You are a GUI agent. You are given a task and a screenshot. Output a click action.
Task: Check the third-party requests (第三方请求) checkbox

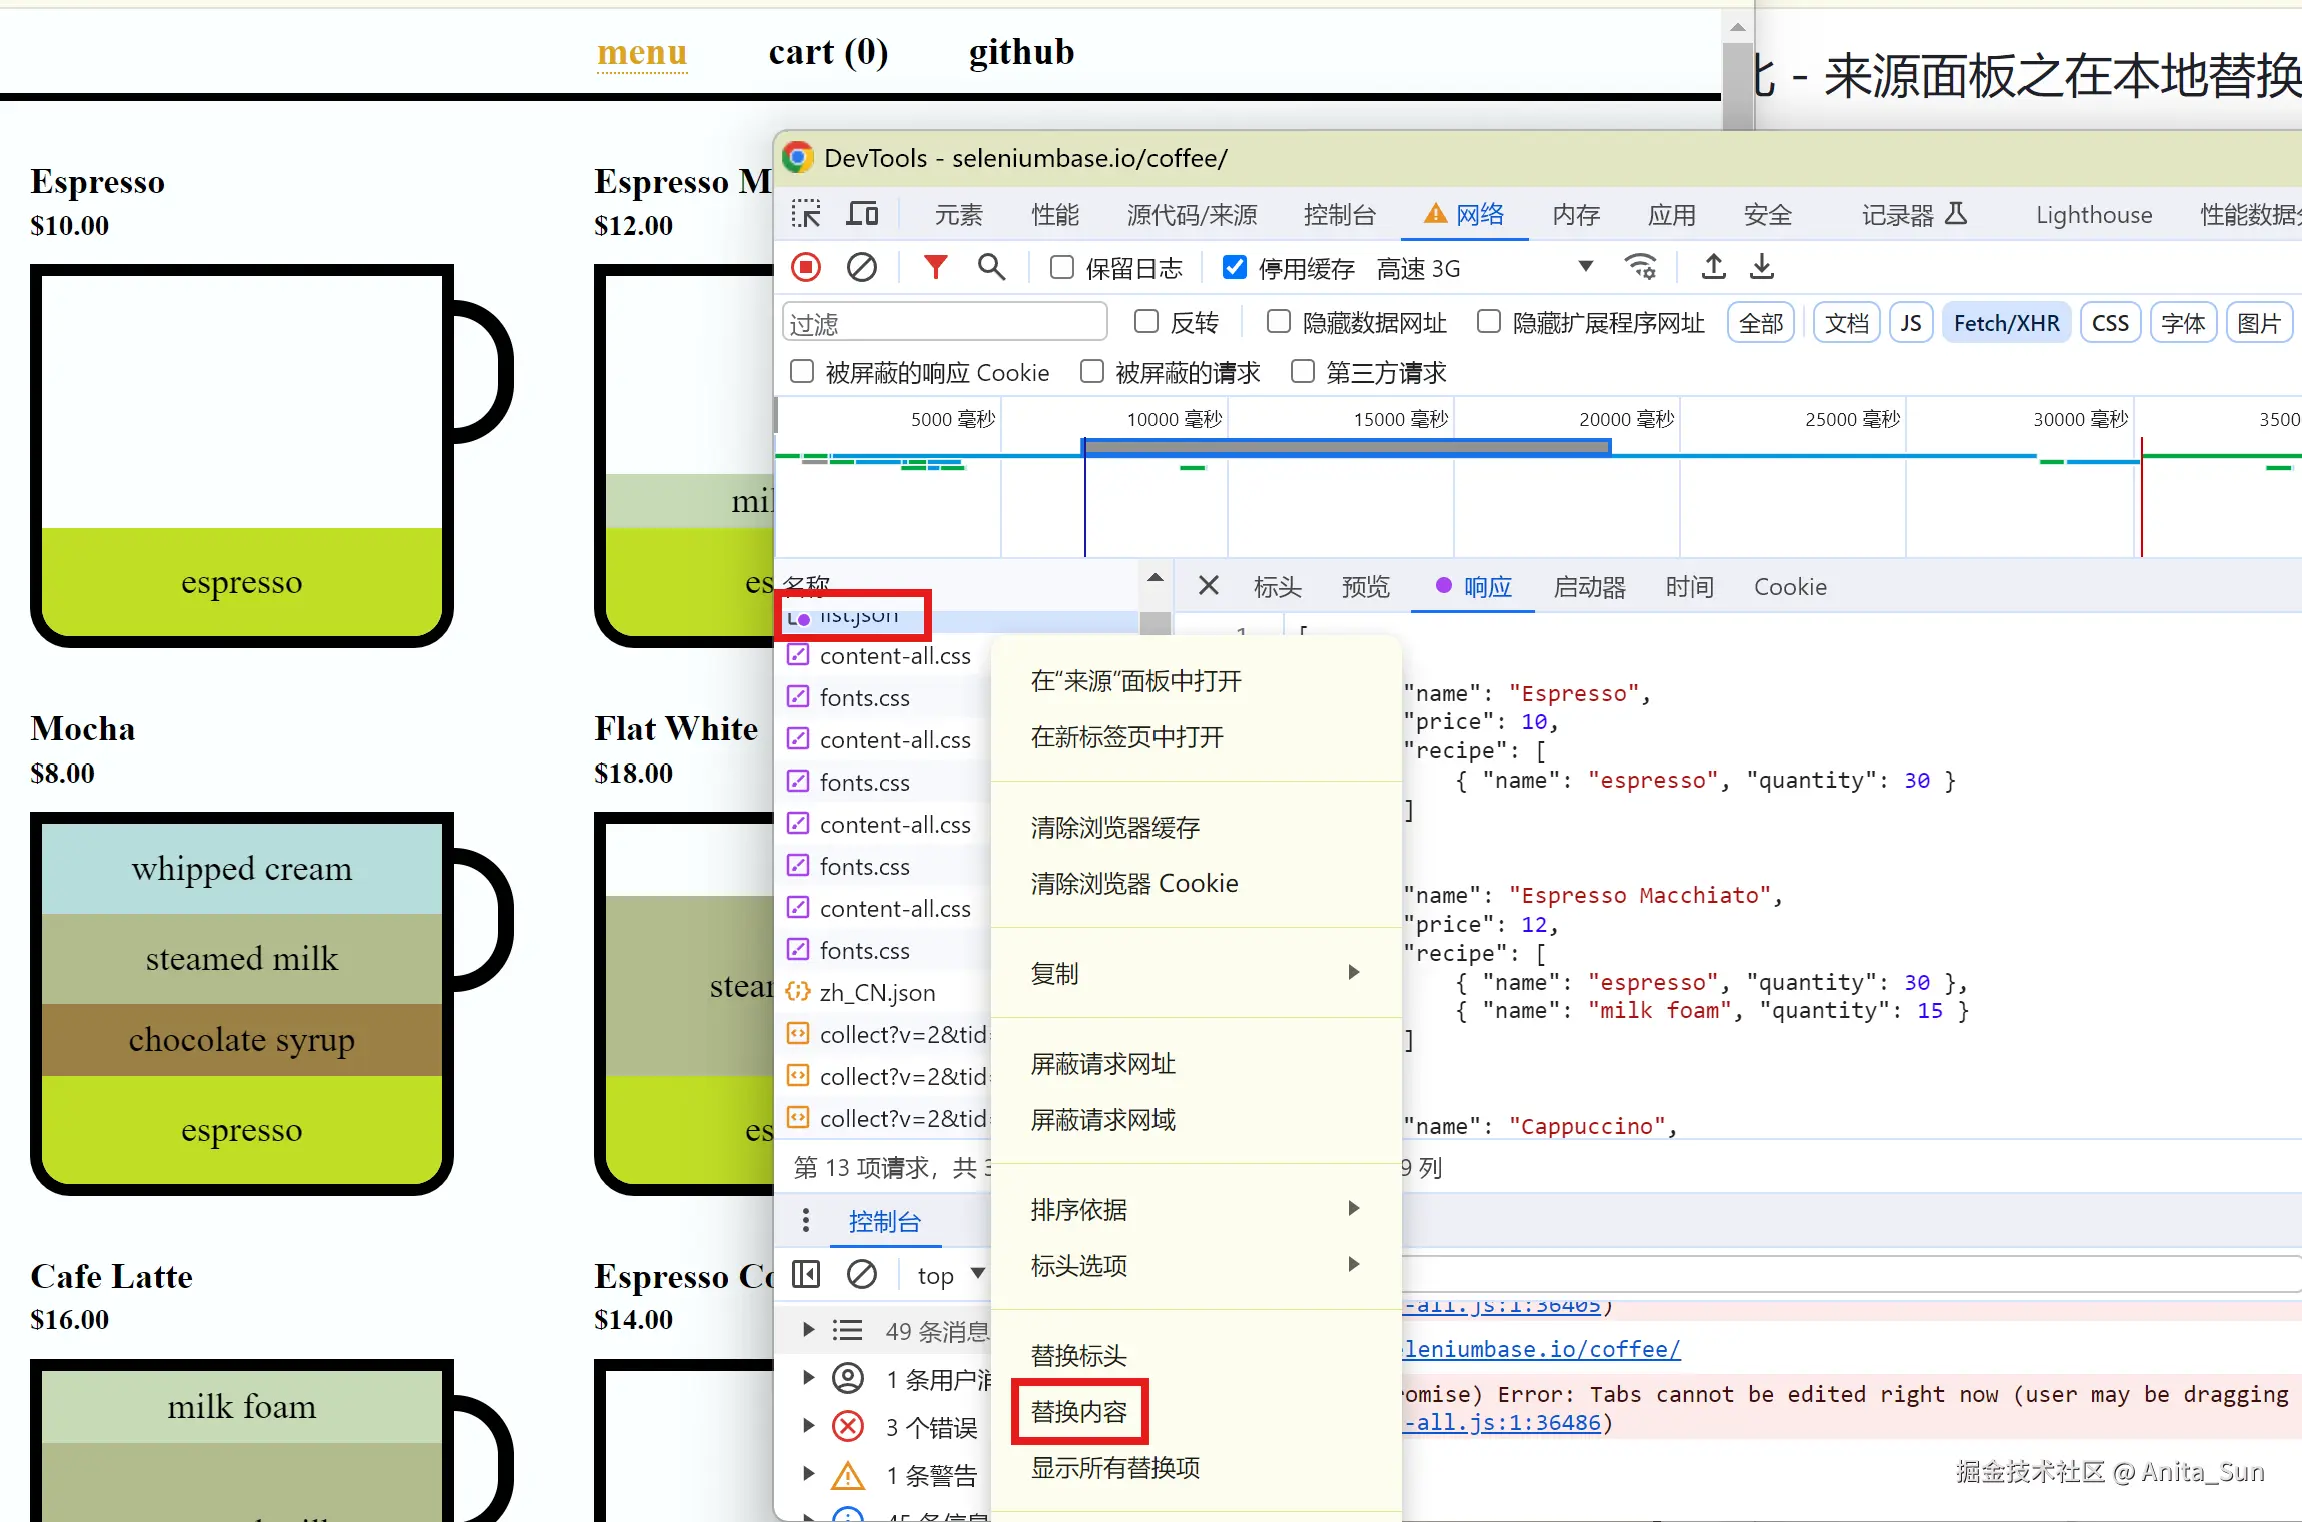pos(1303,372)
